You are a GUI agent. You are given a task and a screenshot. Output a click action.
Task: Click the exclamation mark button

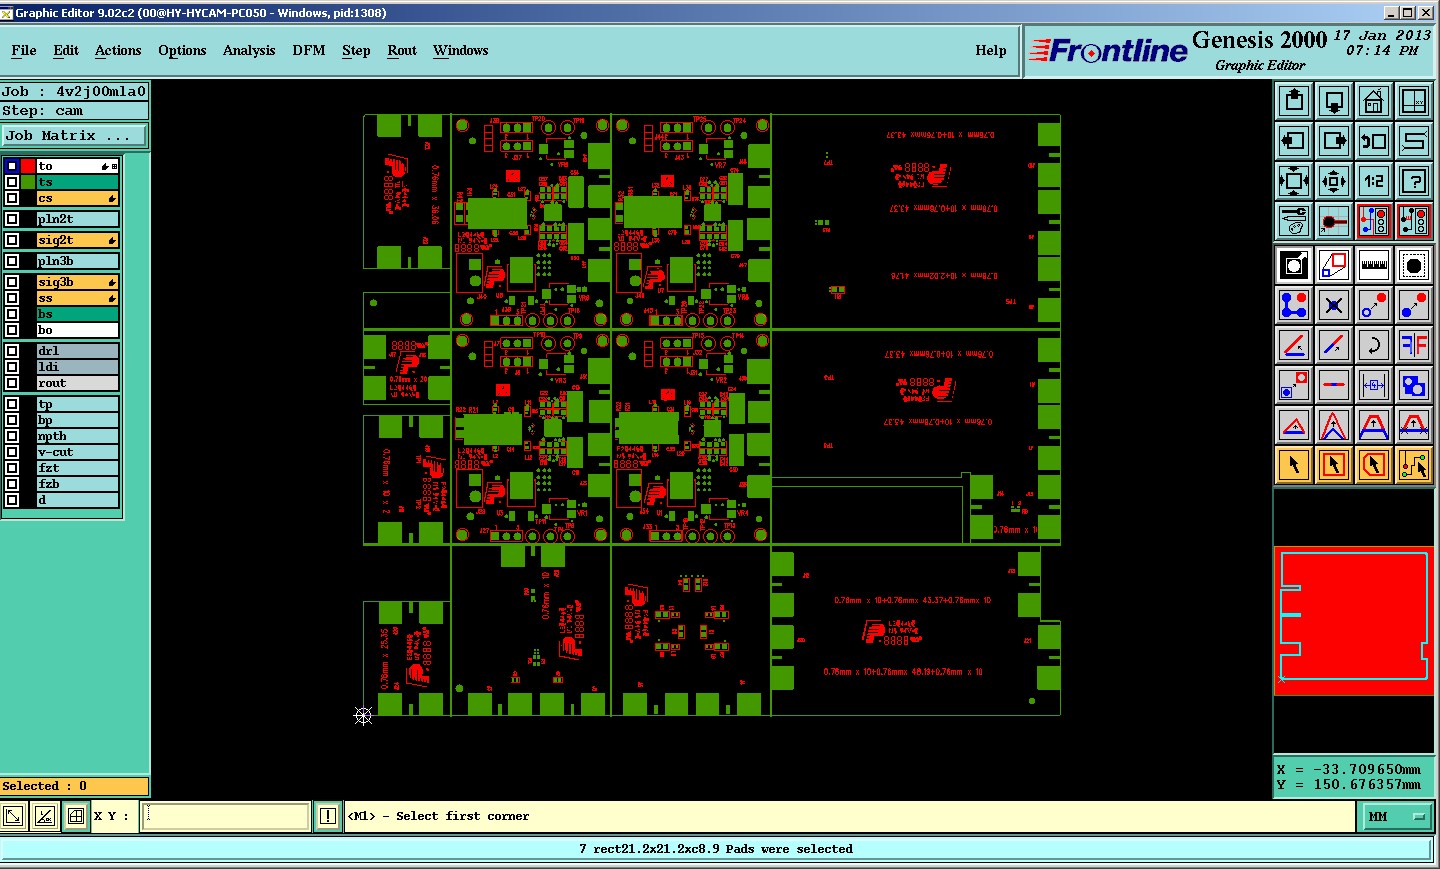pyautogui.click(x=327, y=816)
